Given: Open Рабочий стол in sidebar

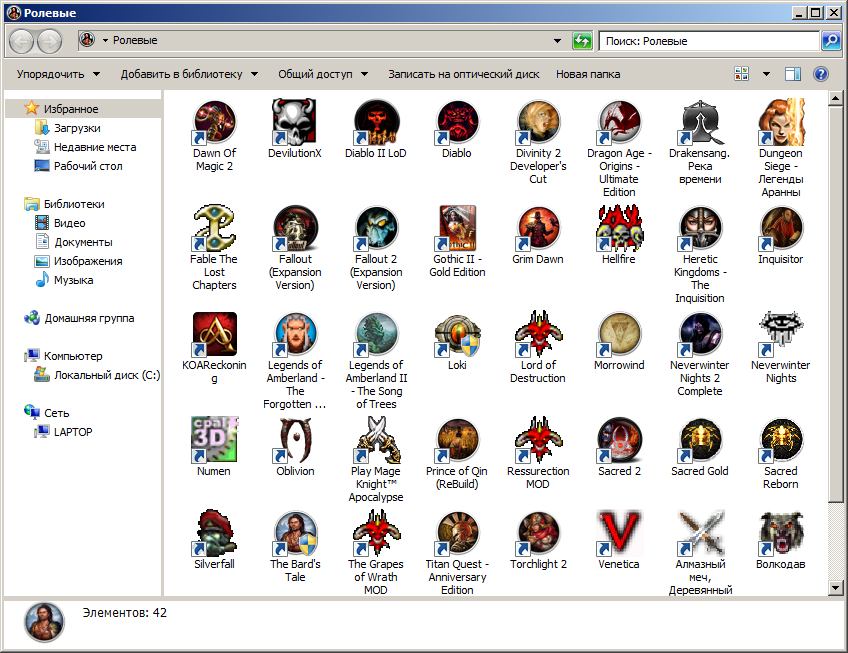Looking at the screenshot, I should click(88, 166).
